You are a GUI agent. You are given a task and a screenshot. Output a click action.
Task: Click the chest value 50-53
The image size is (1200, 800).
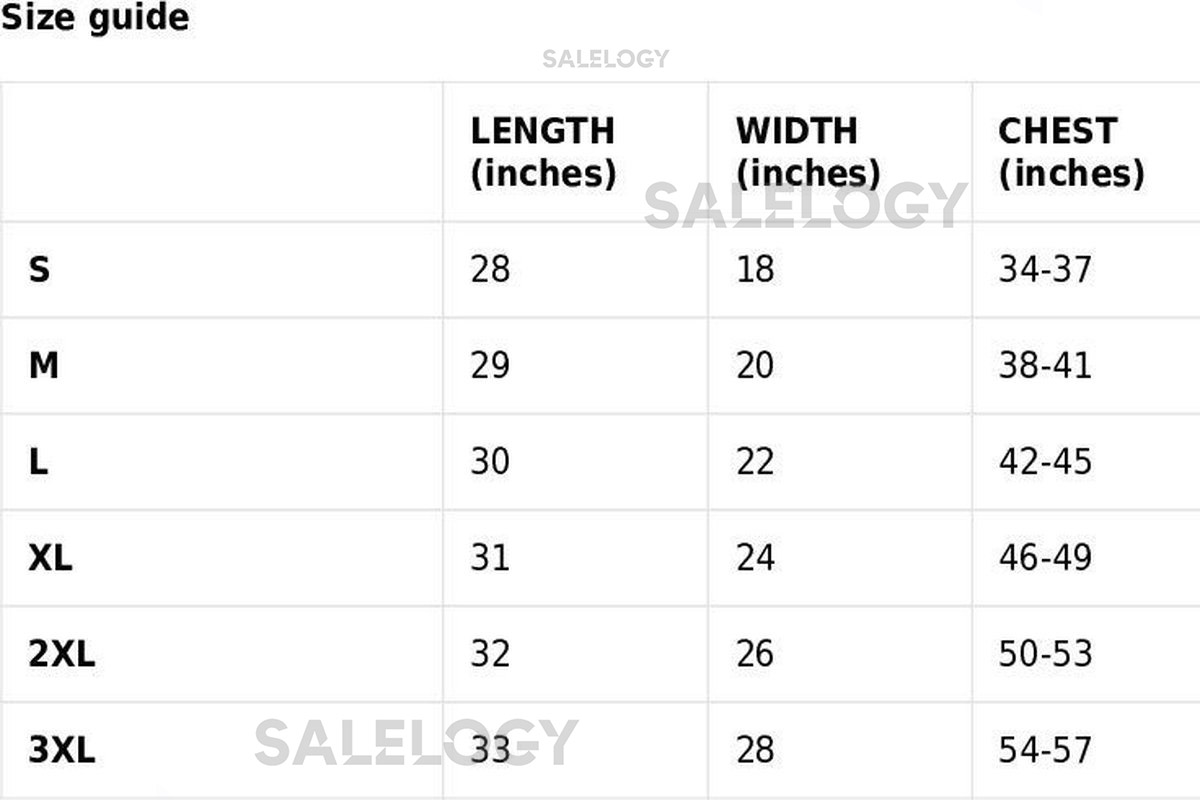click(x=1045, y=654)
